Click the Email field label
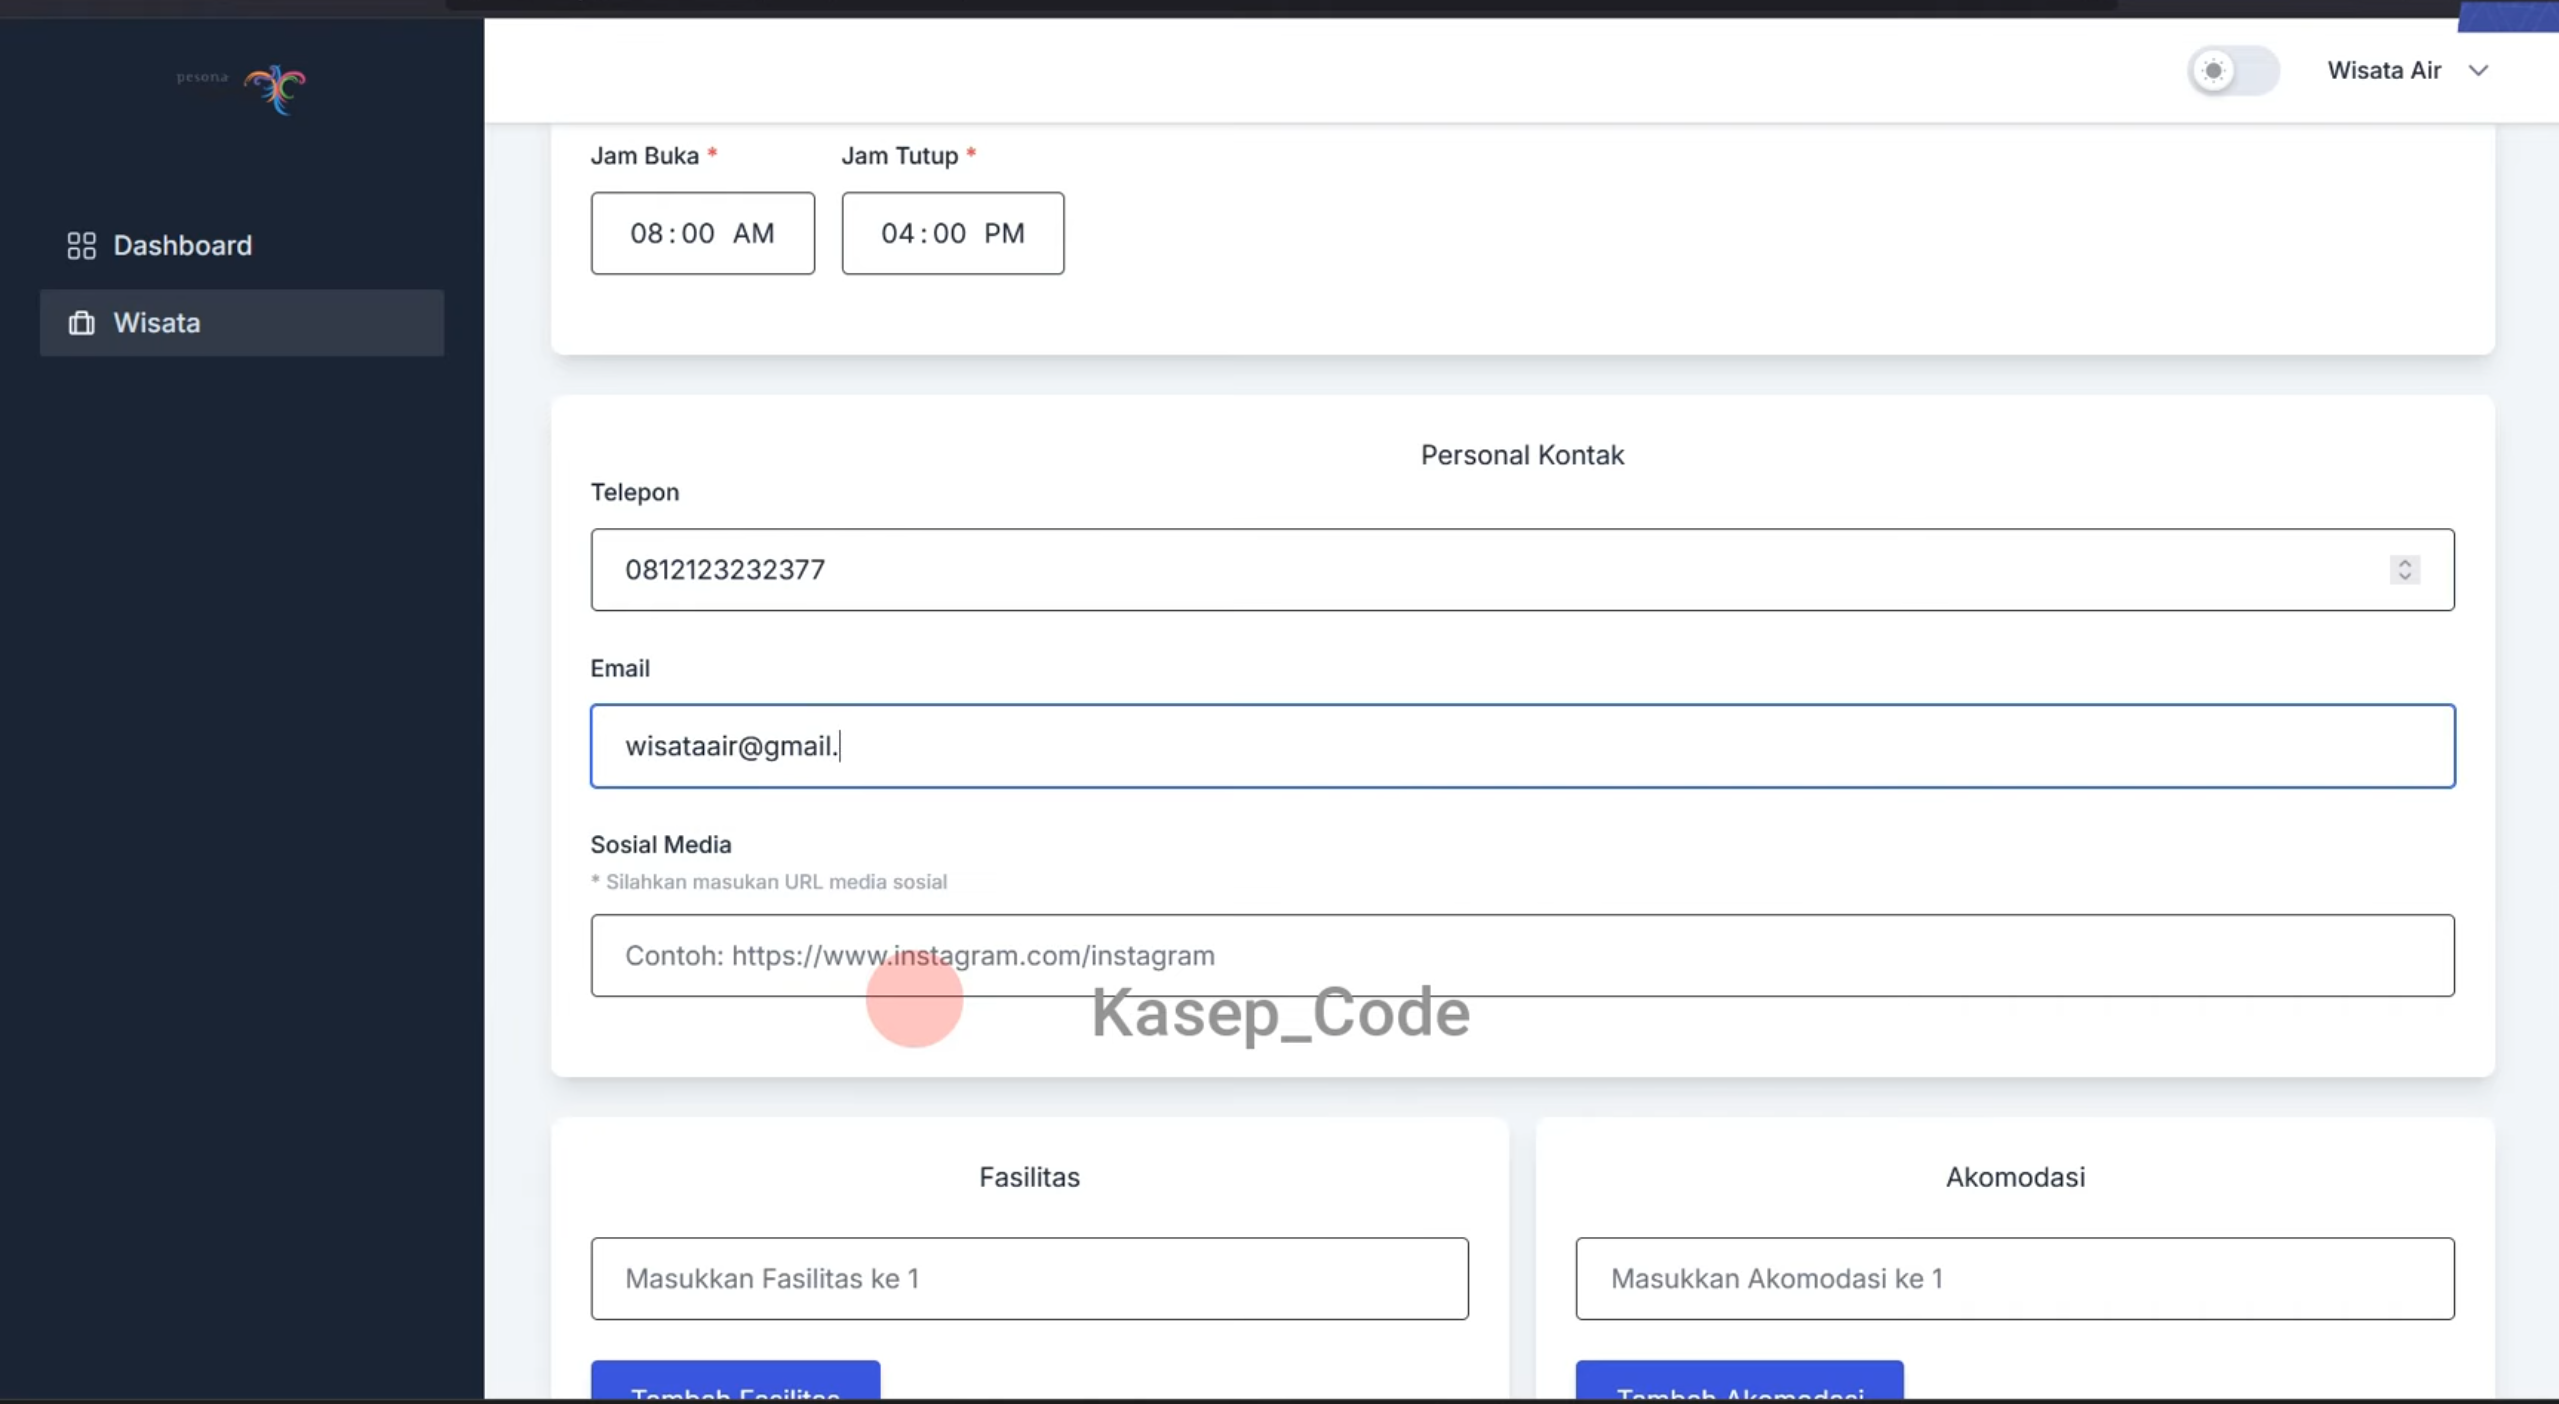Viewport: 2559px width, 1404px height. (620, 668)
